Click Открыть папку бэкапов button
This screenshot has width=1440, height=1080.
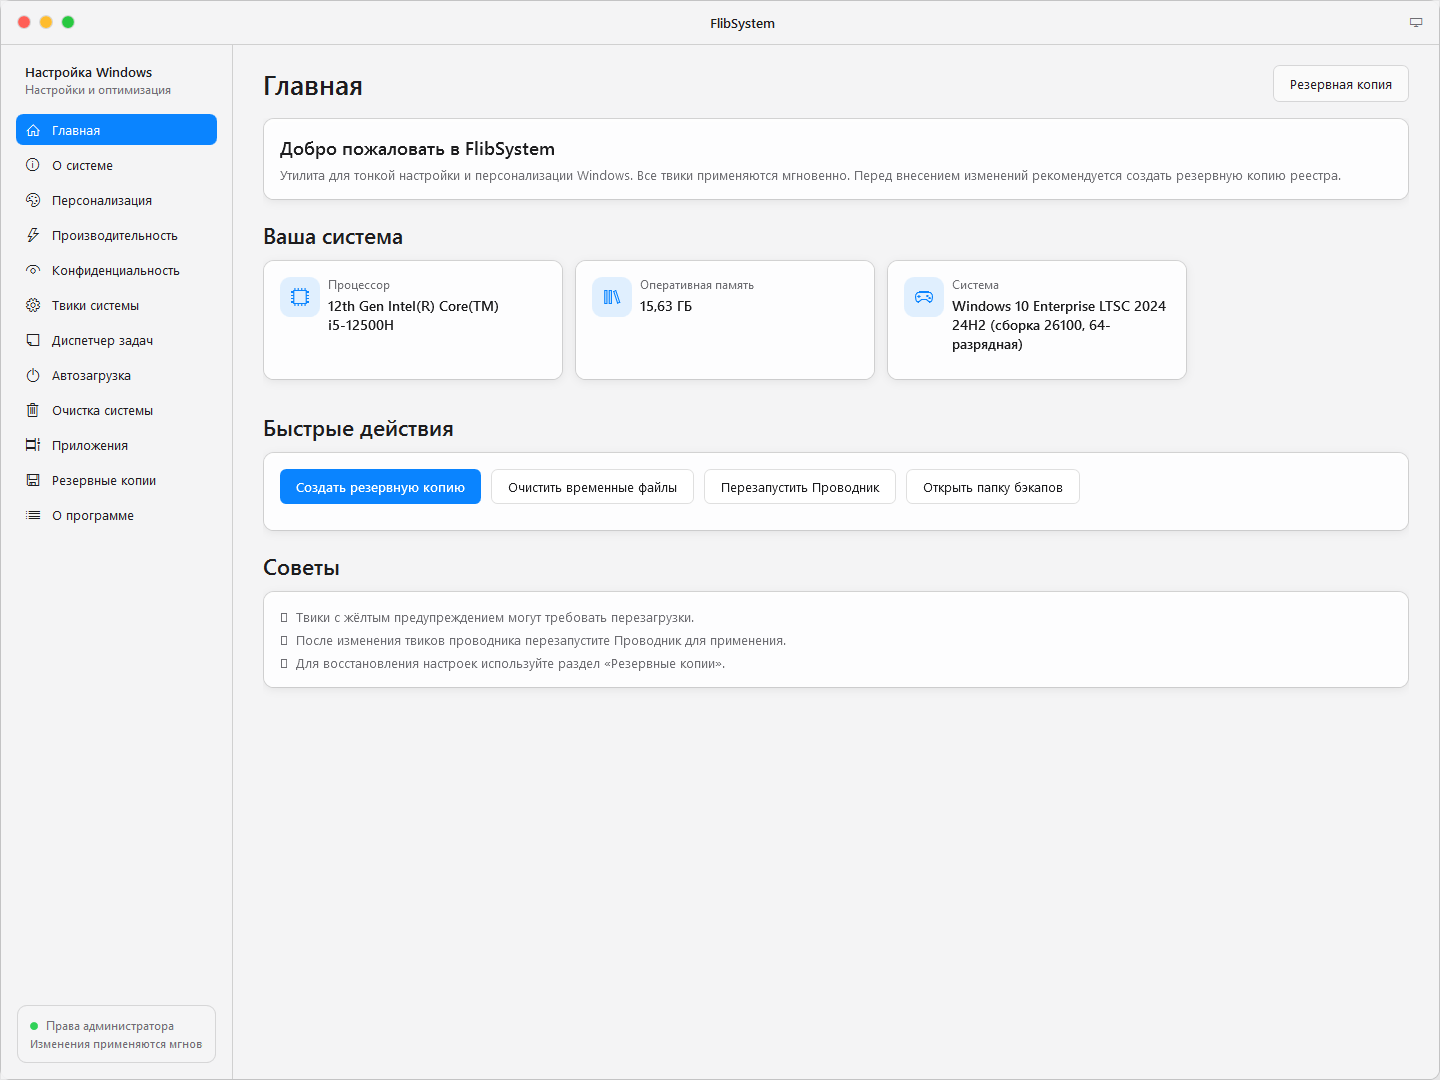(993, 487)
